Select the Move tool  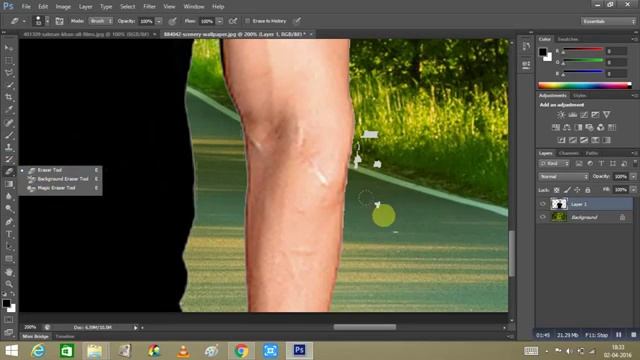click(x=9, y=48)
